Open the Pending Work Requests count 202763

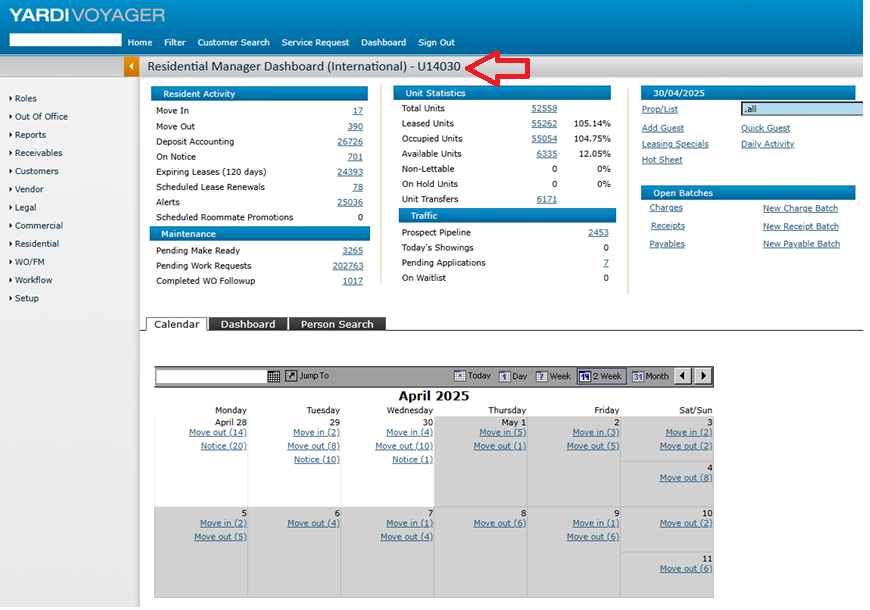click(347, 266)
